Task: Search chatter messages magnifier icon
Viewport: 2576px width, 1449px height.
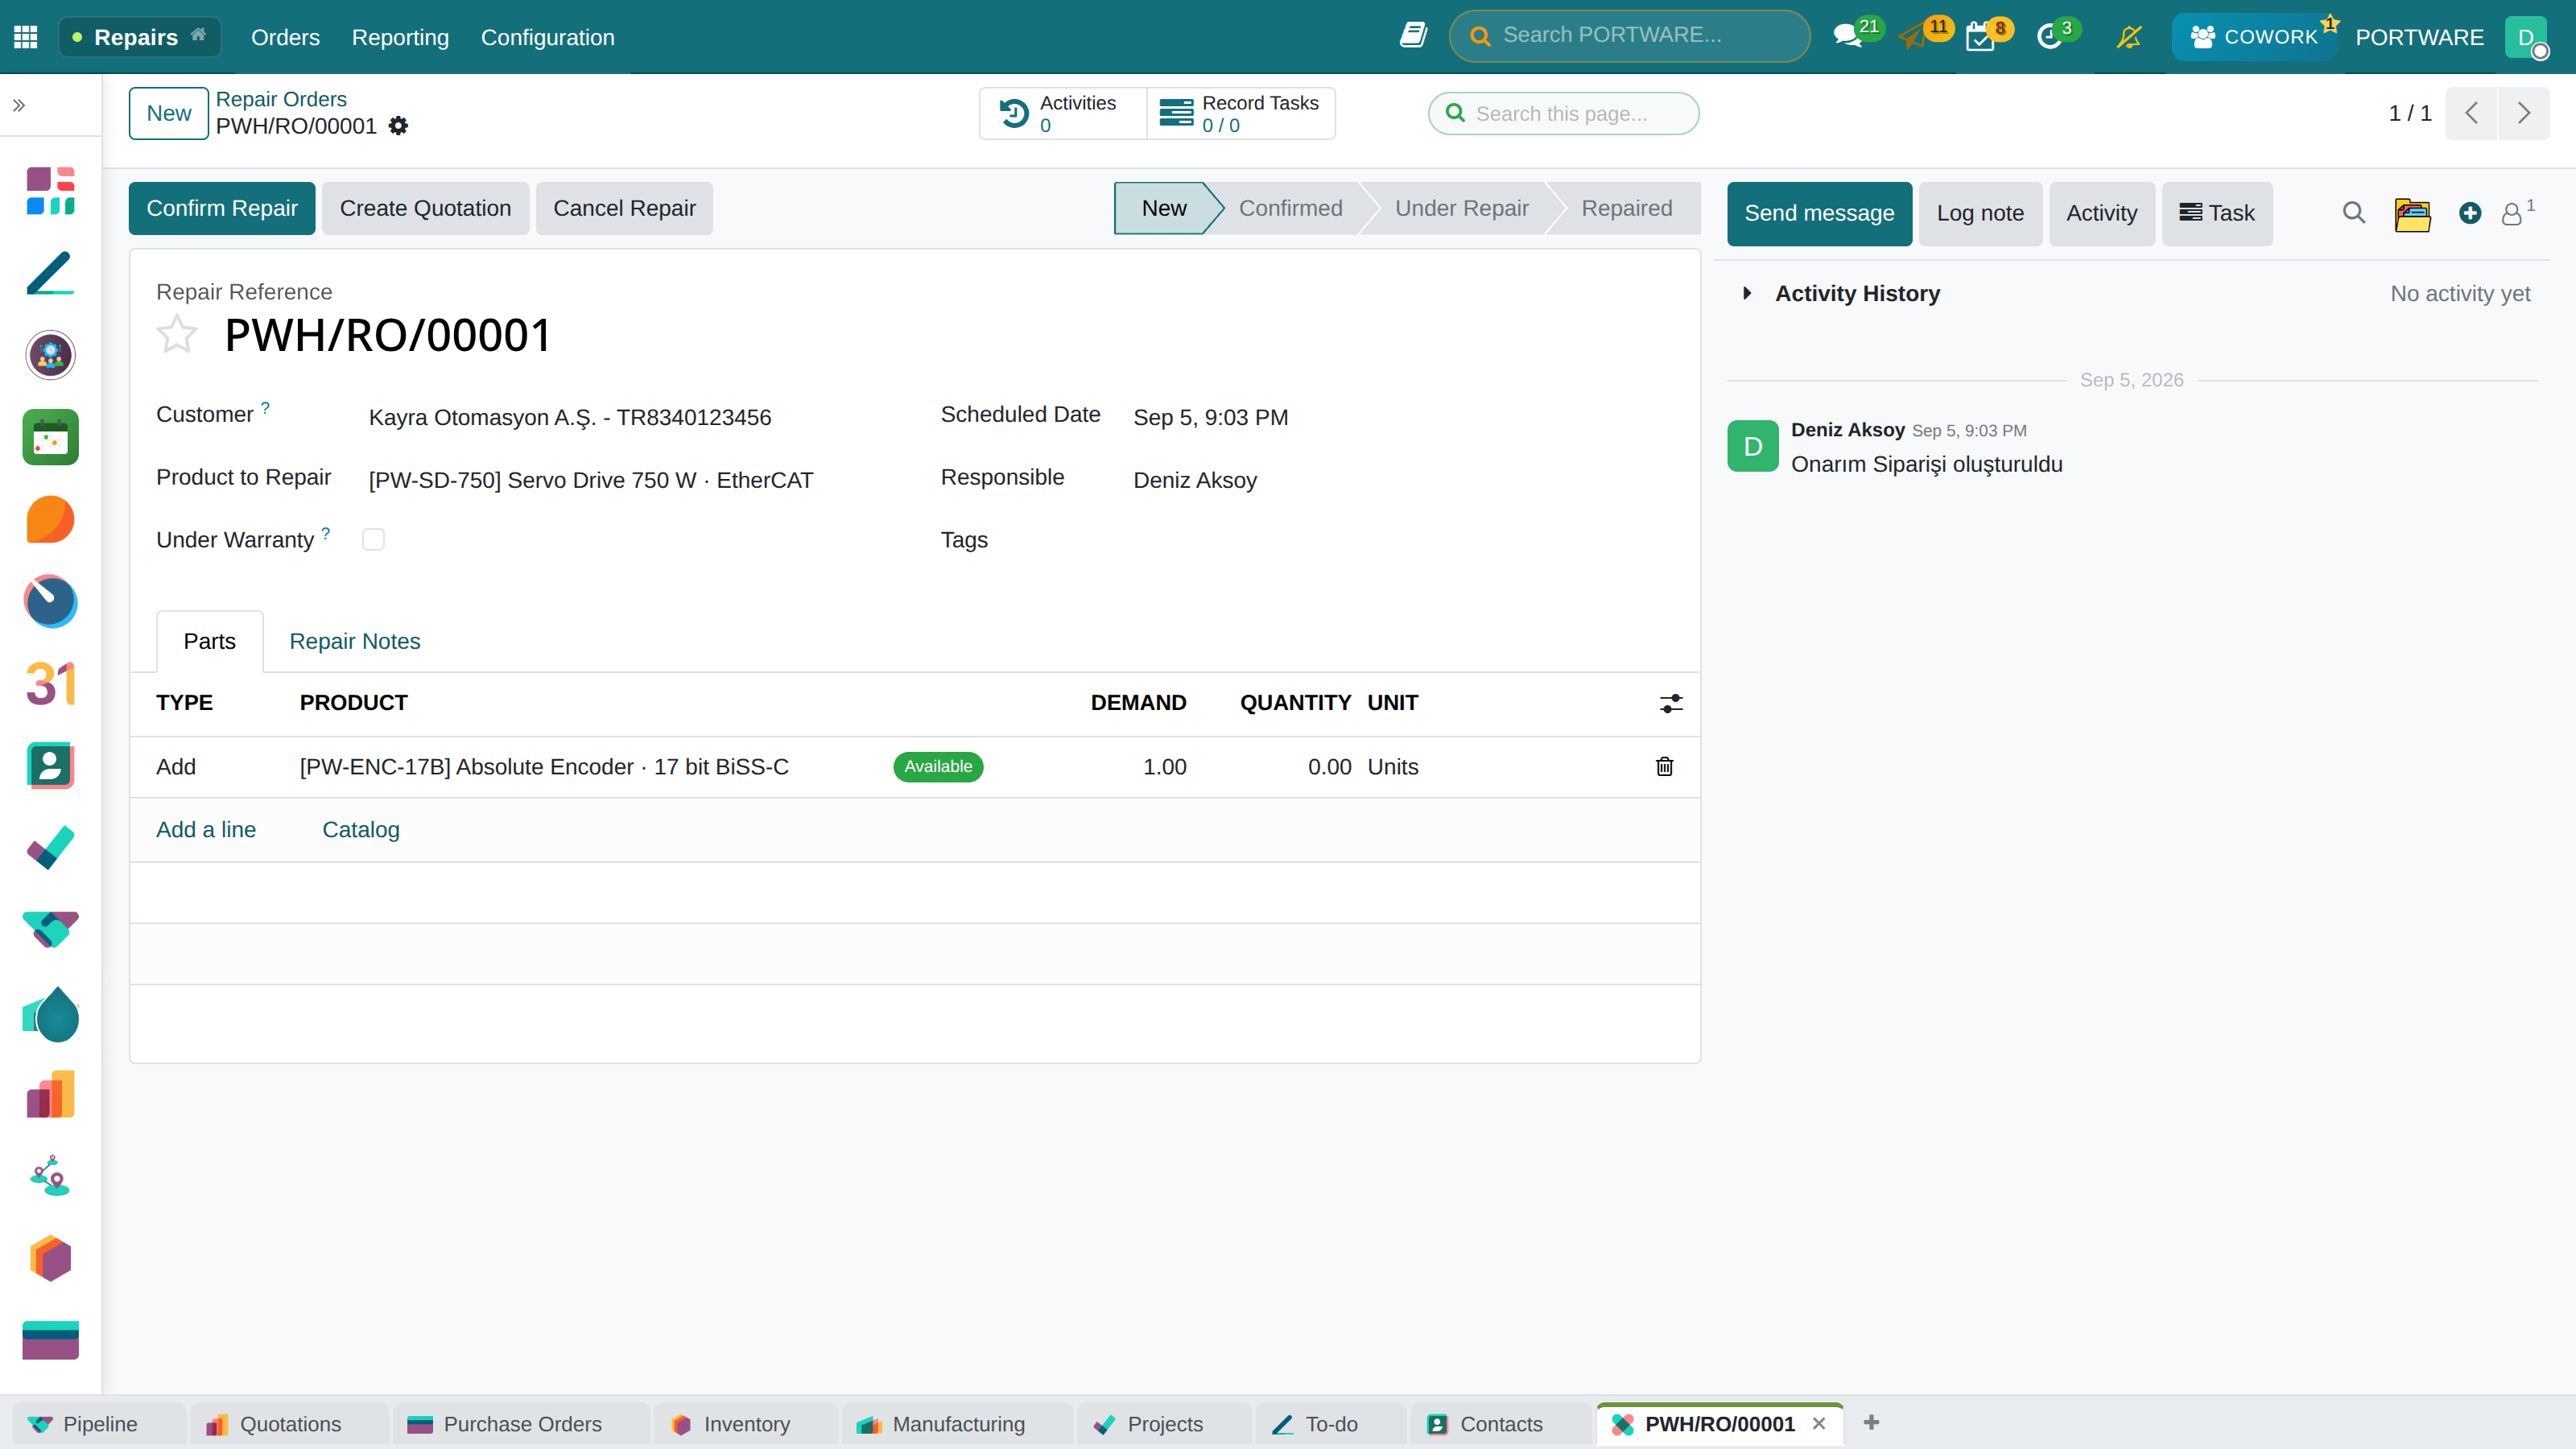Action: (x=2354, y=213)
